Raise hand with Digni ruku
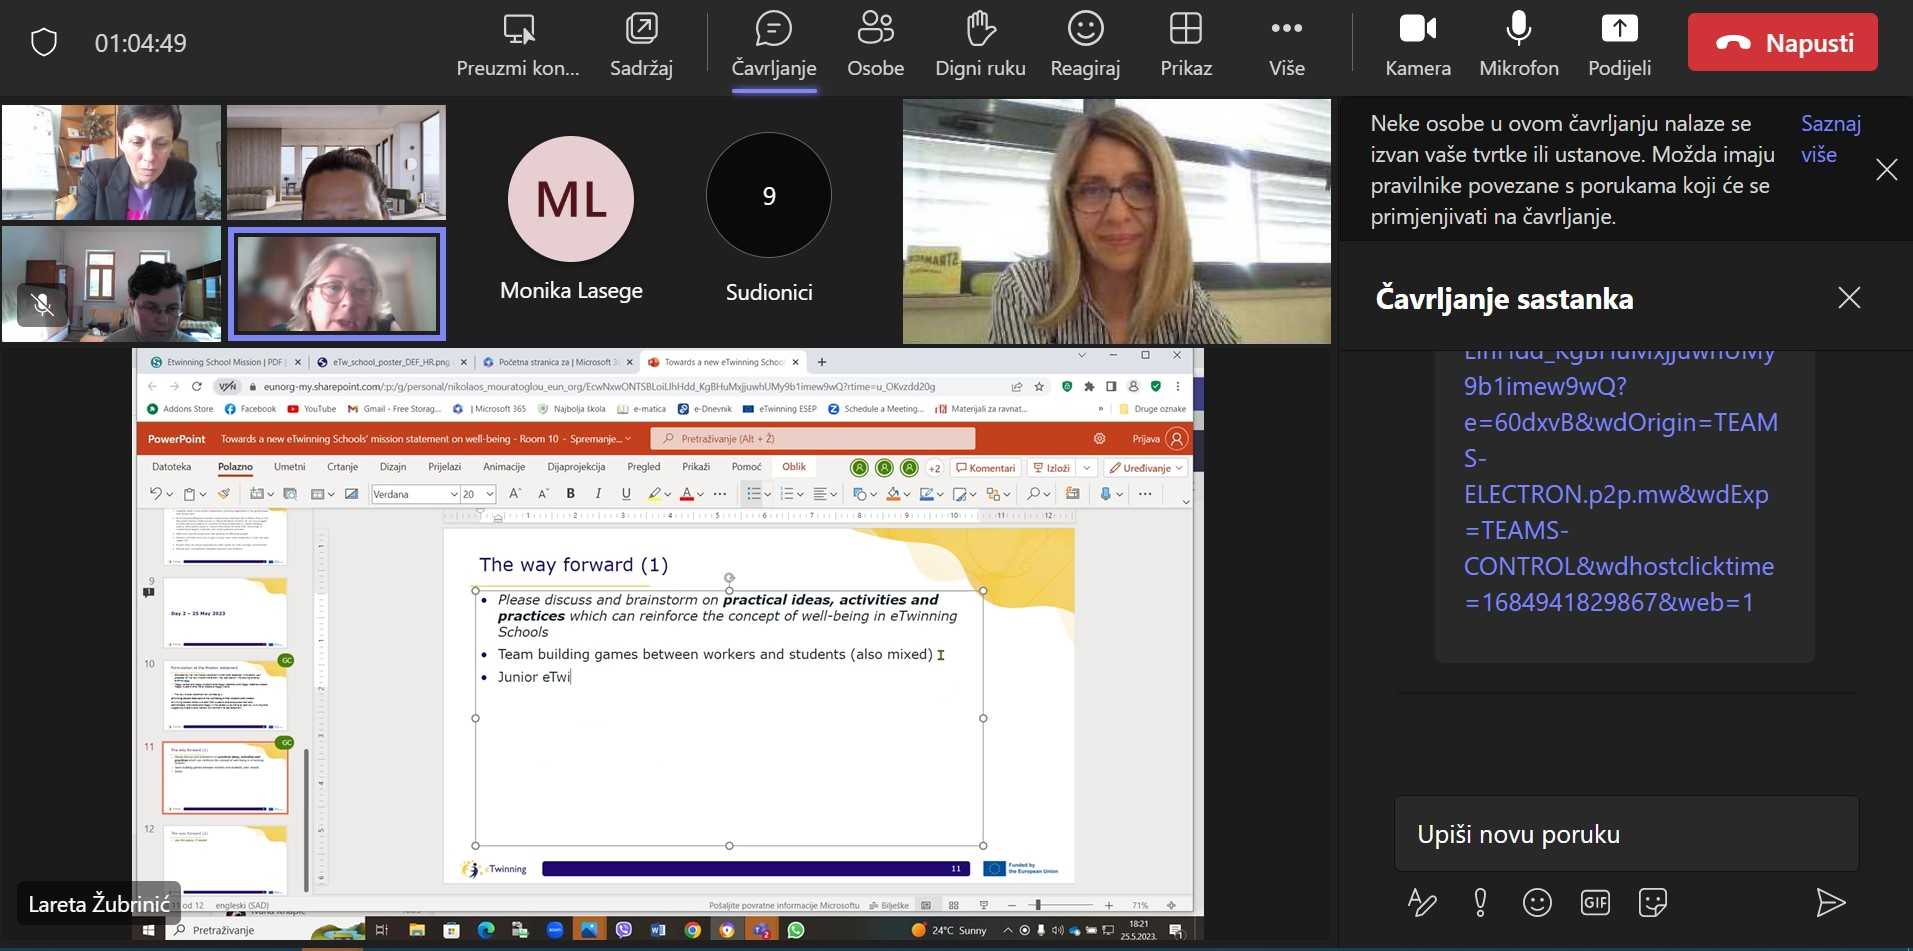The width and height of the screenshot is (1913, 951). pyautogui.click(x=980, y=45)
